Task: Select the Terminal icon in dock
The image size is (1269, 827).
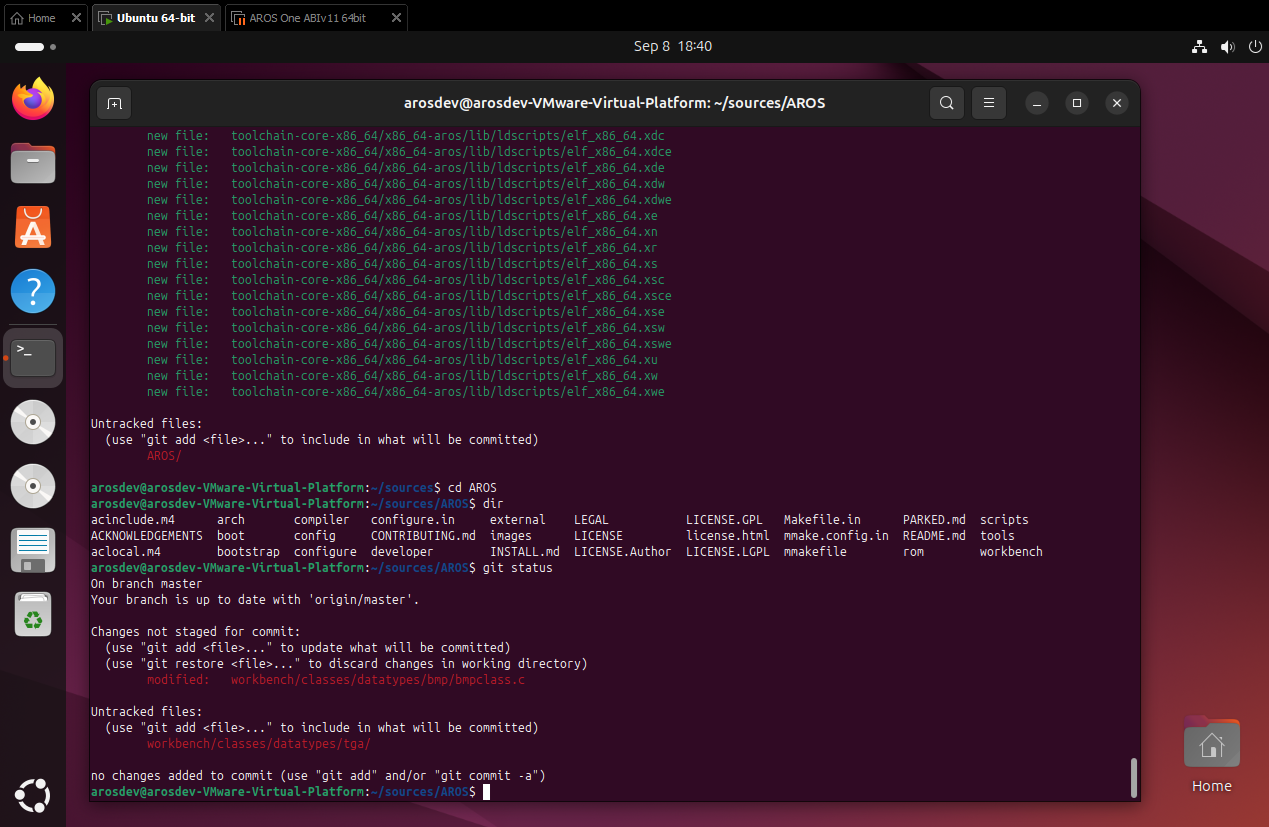Action: pyautogui.click(x=33, y=357)
